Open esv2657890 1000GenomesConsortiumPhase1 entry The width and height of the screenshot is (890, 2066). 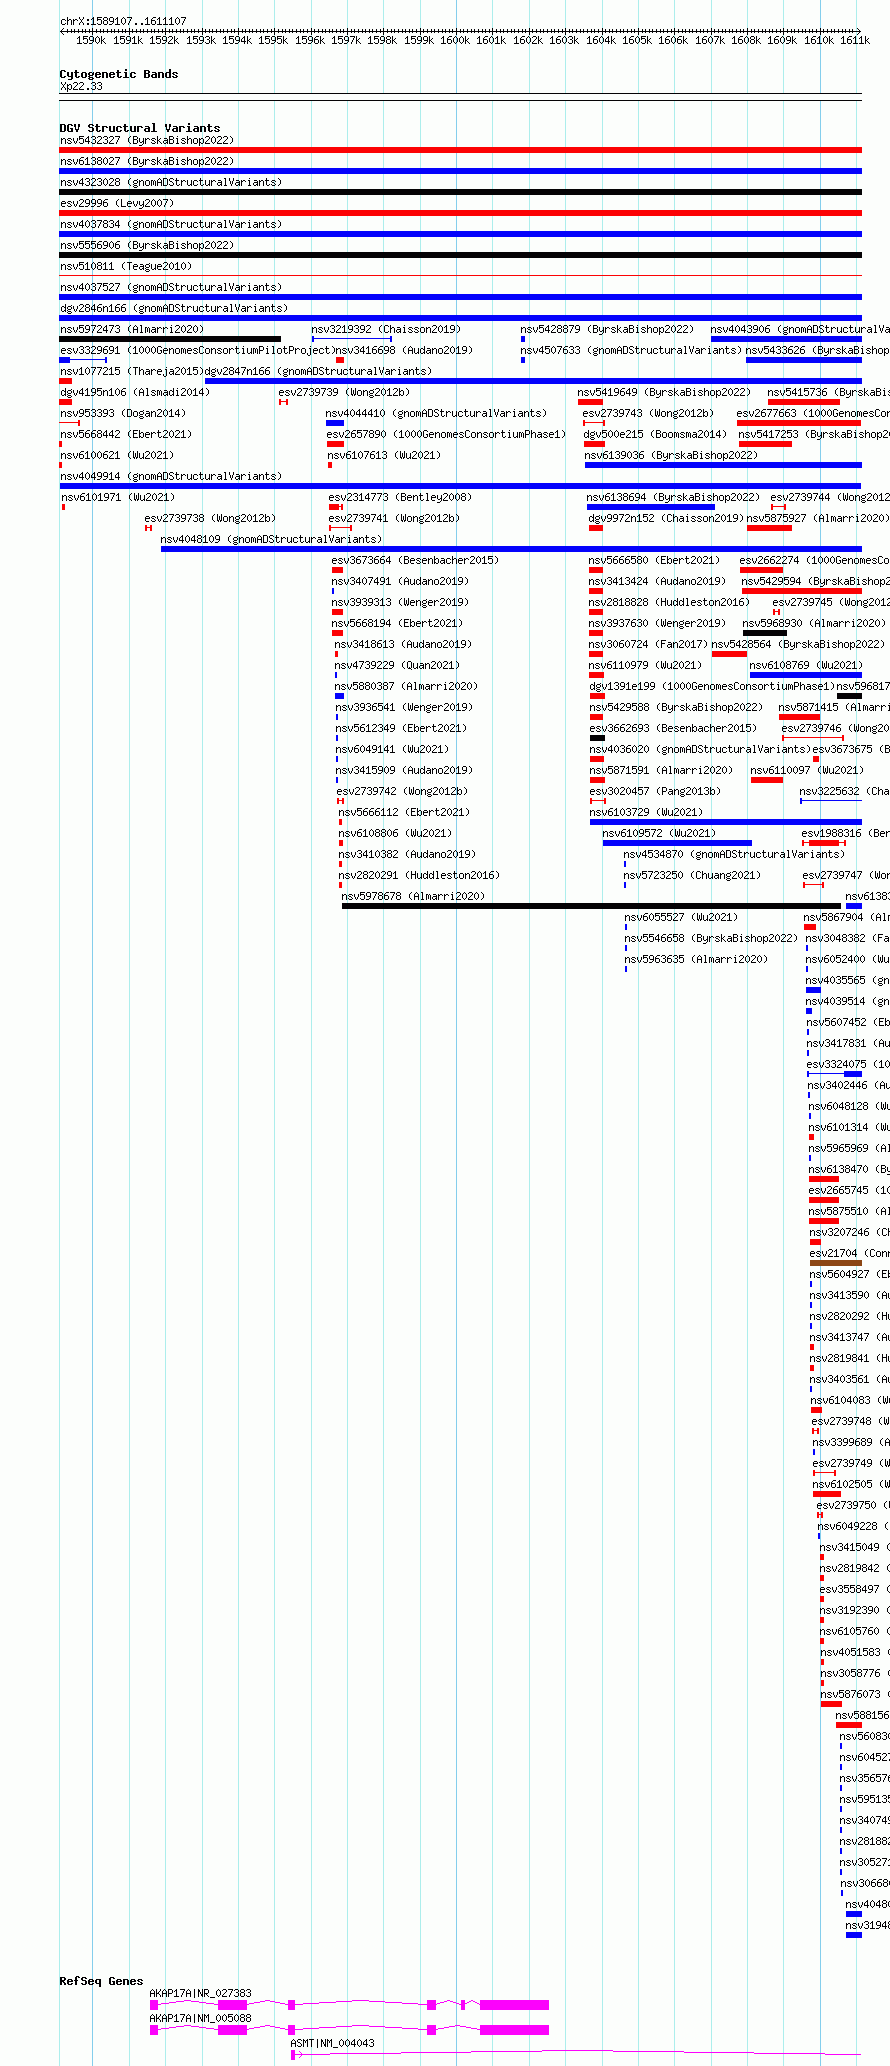click(446, 434)
